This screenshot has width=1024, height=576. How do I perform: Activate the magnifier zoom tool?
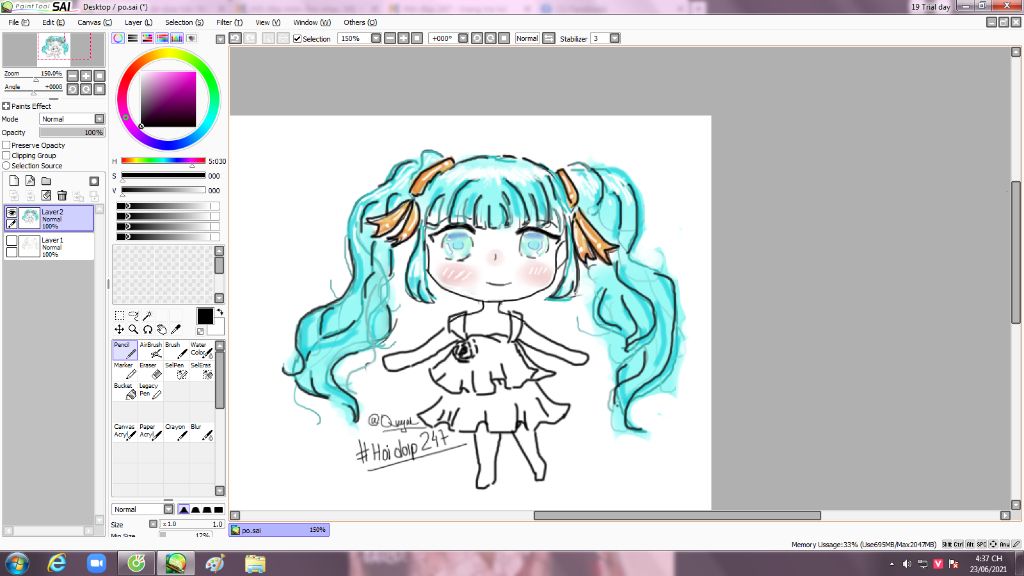133,329
